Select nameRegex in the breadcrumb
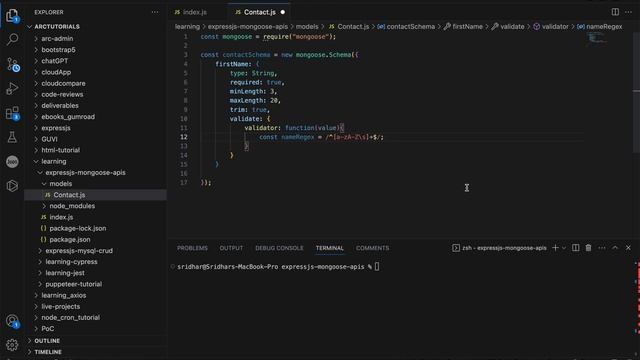The height and width of the screenshot is (360, 640). pos(600,27)
